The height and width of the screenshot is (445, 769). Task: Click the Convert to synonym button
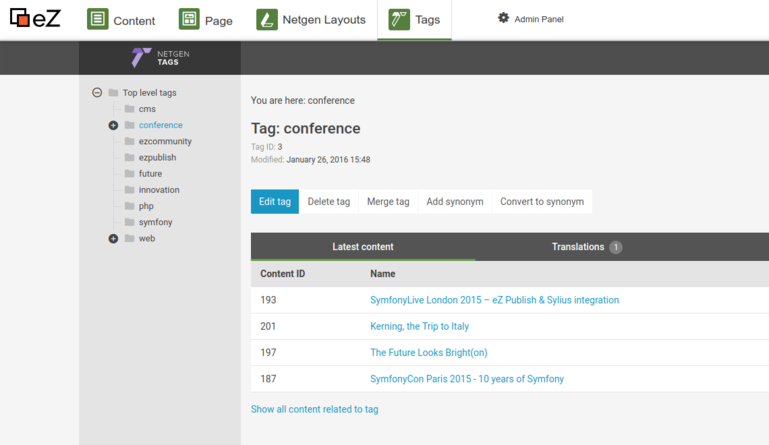coord(542,202)
